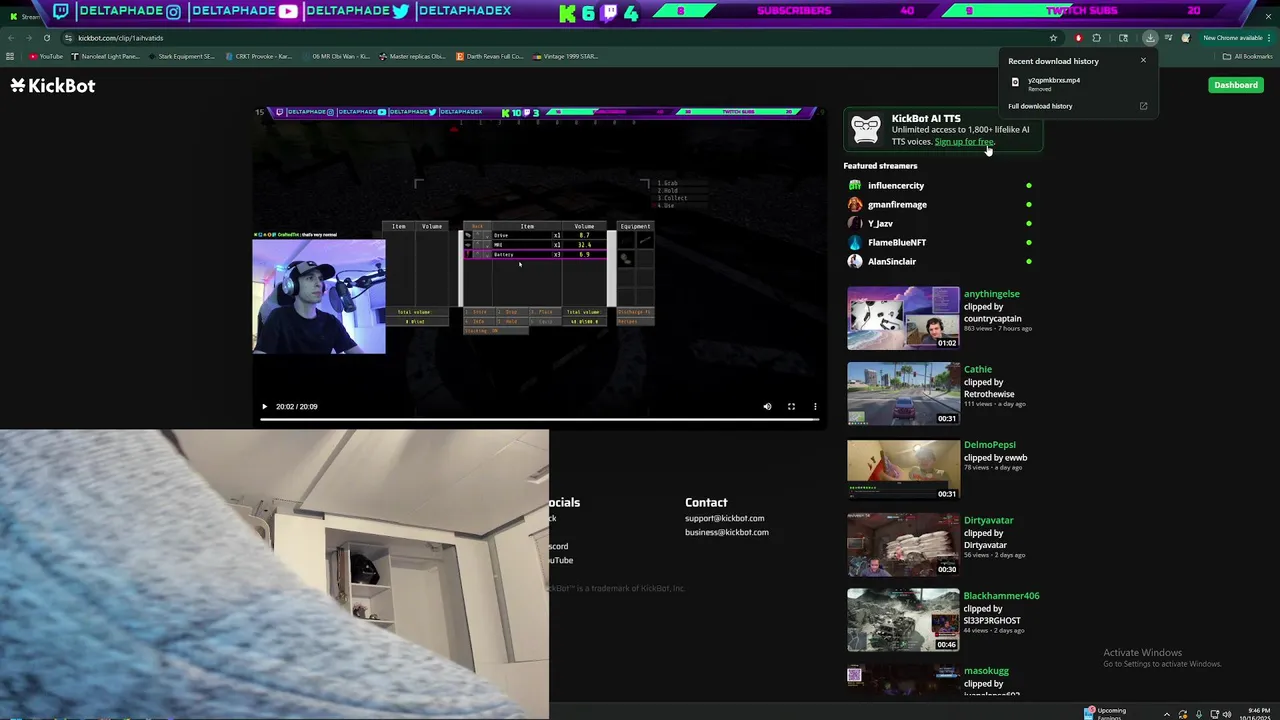The width and height of the screenshot is (1280, 720).
Task: Click the anythingelse streamer name
Action: click(x=992, y=294)
